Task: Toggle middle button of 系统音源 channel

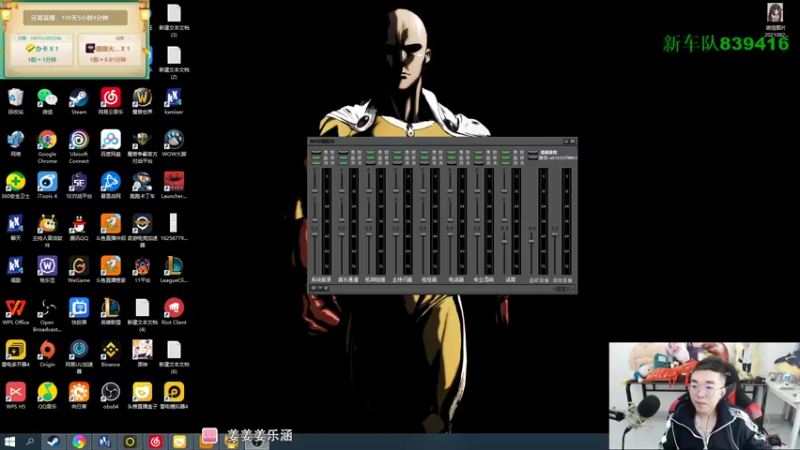Action: pyautogui.click(x=316, y=157)
